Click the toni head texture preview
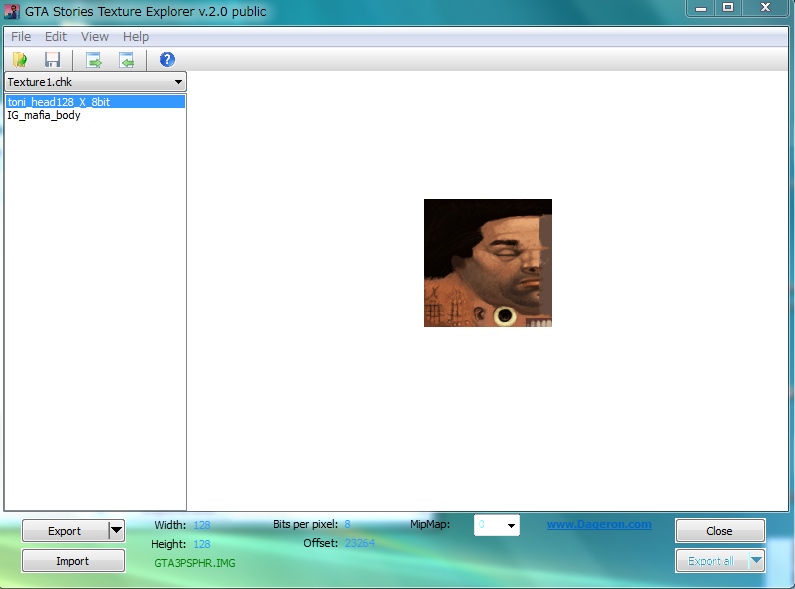Image resolution: width=795 pixels, height=589 pixels. tap(488, 263)
